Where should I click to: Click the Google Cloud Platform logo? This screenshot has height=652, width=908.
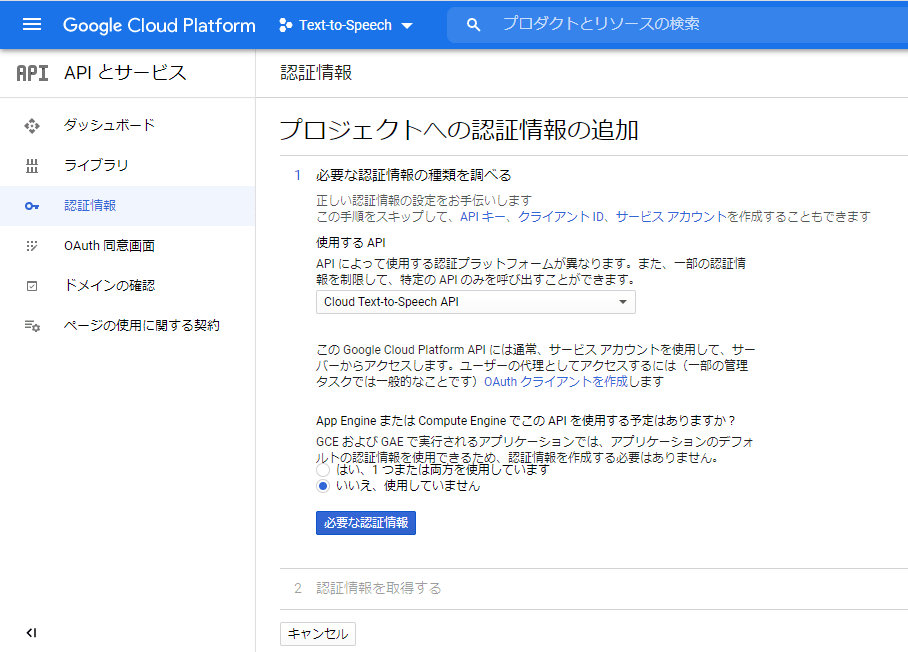159,25
